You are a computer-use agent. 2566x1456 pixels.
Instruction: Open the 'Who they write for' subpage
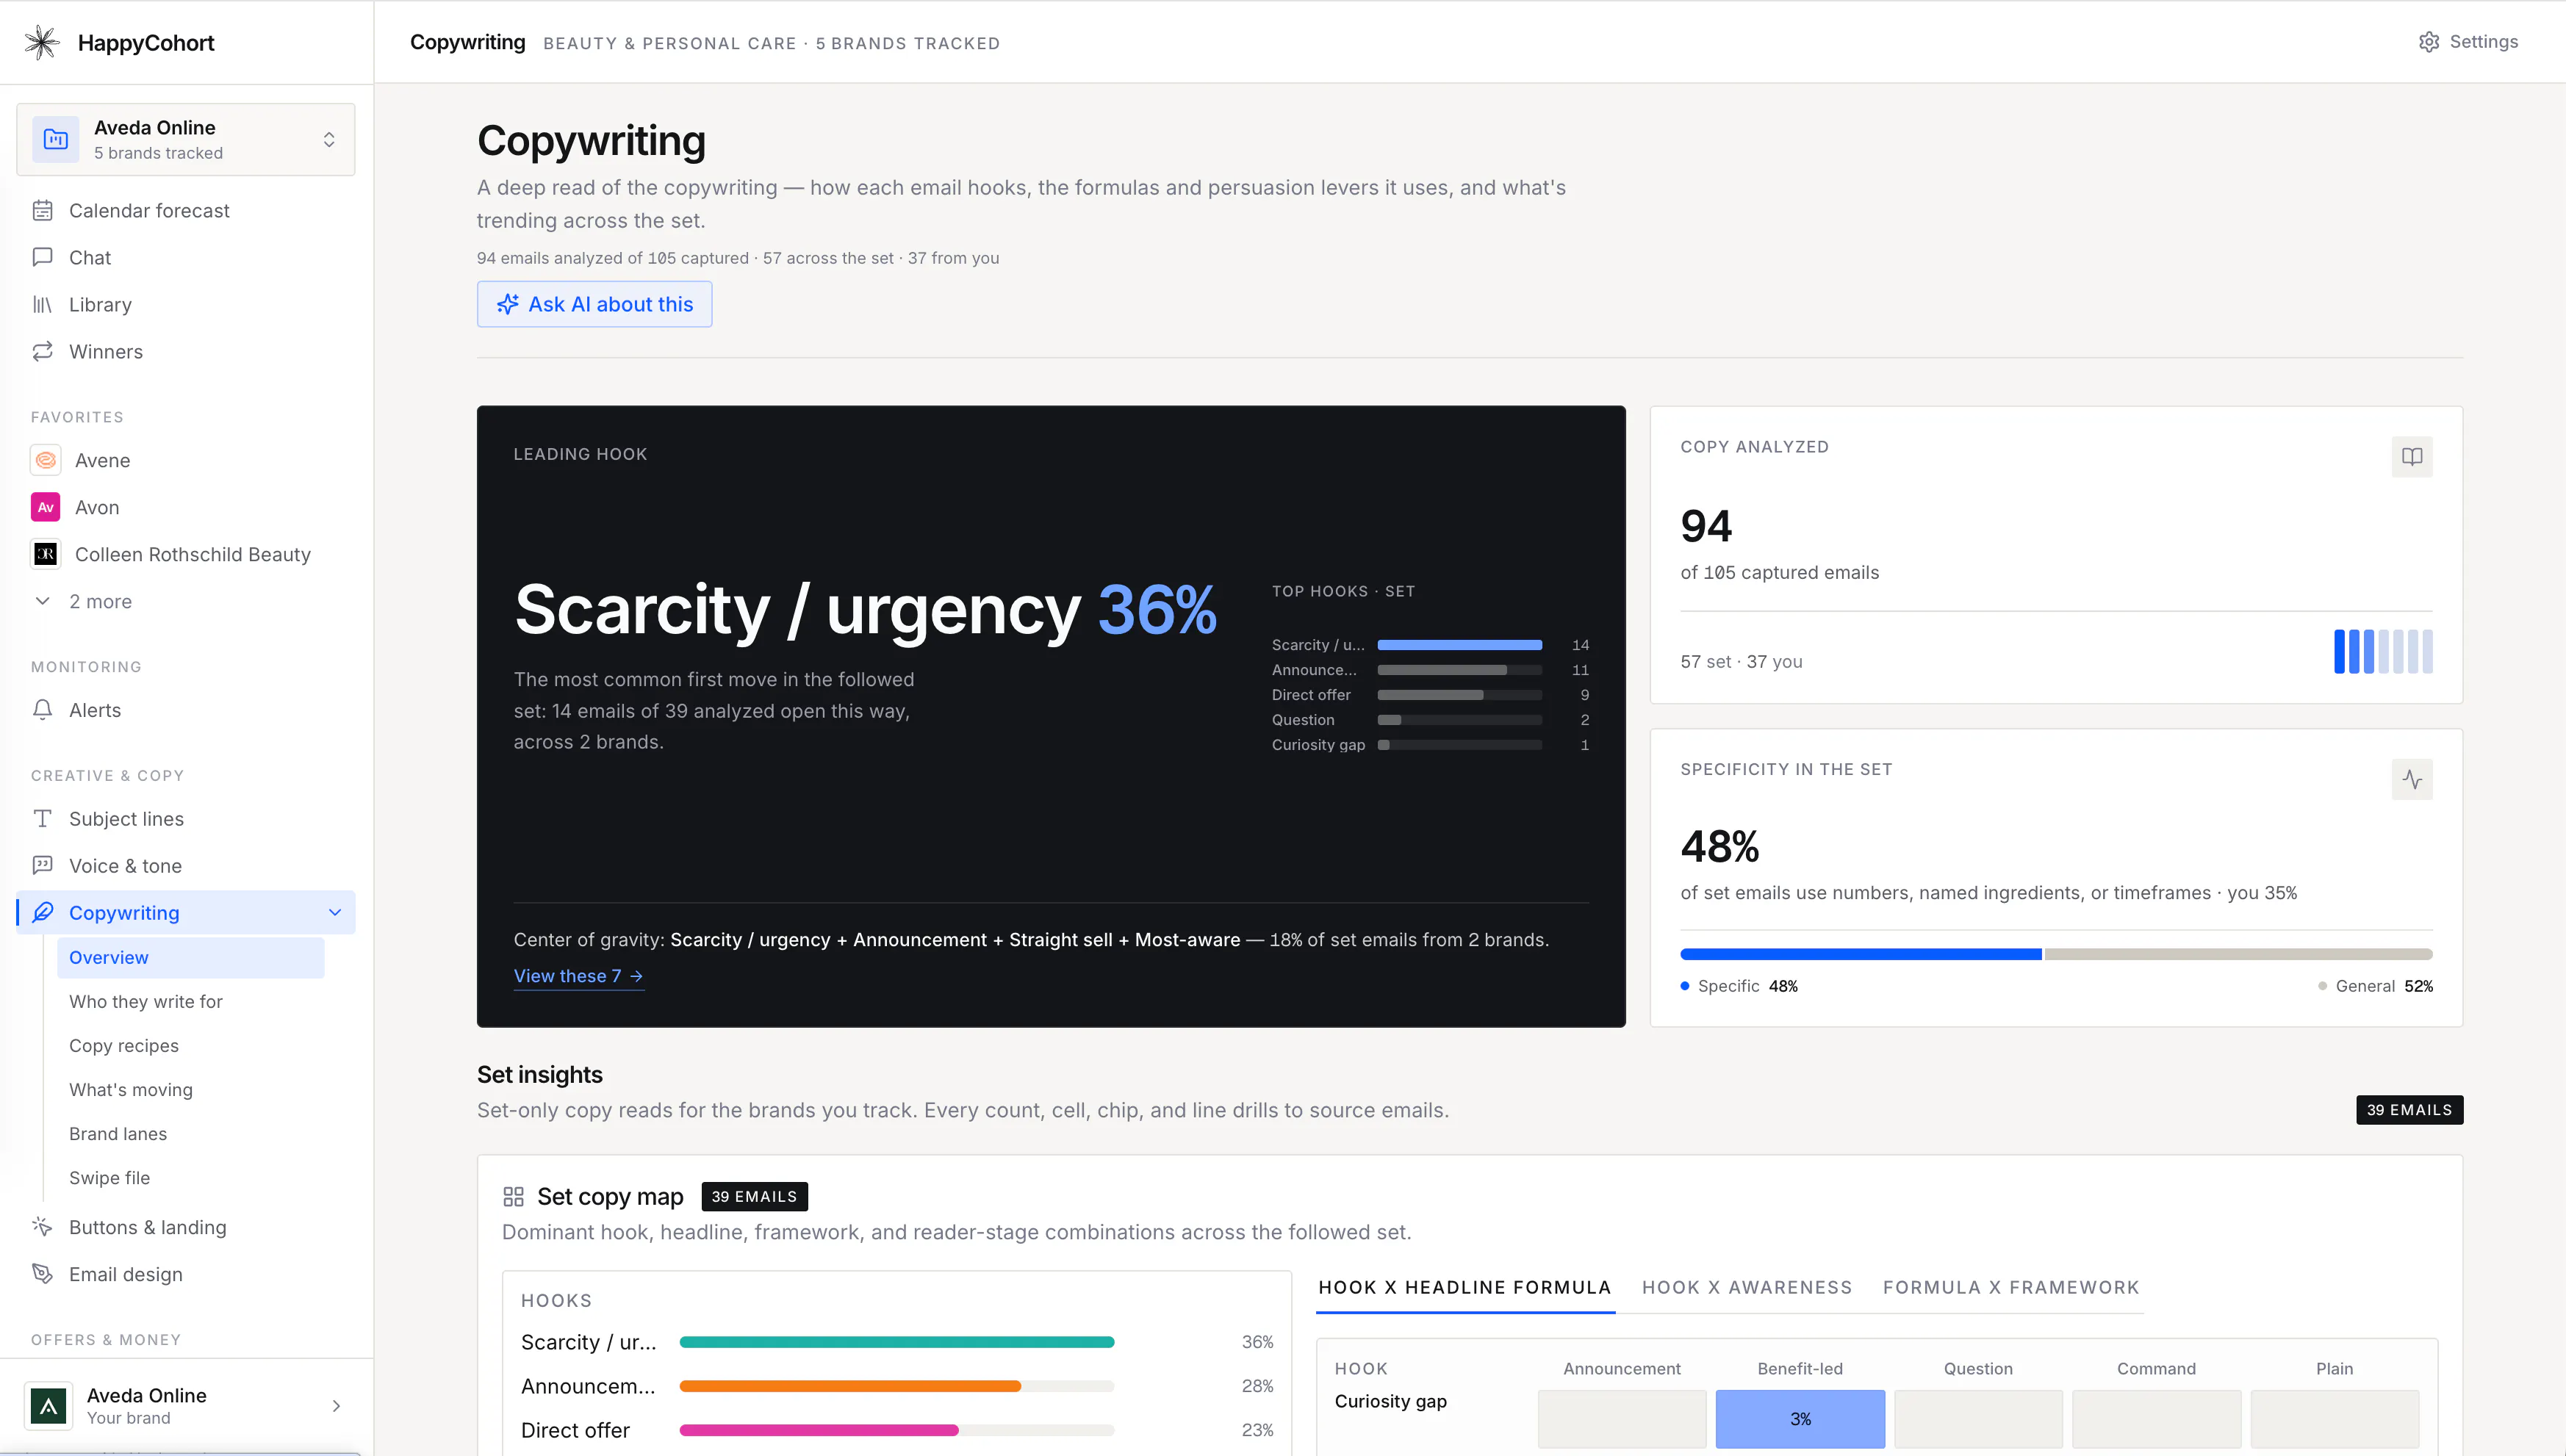tap(146, 1002)
